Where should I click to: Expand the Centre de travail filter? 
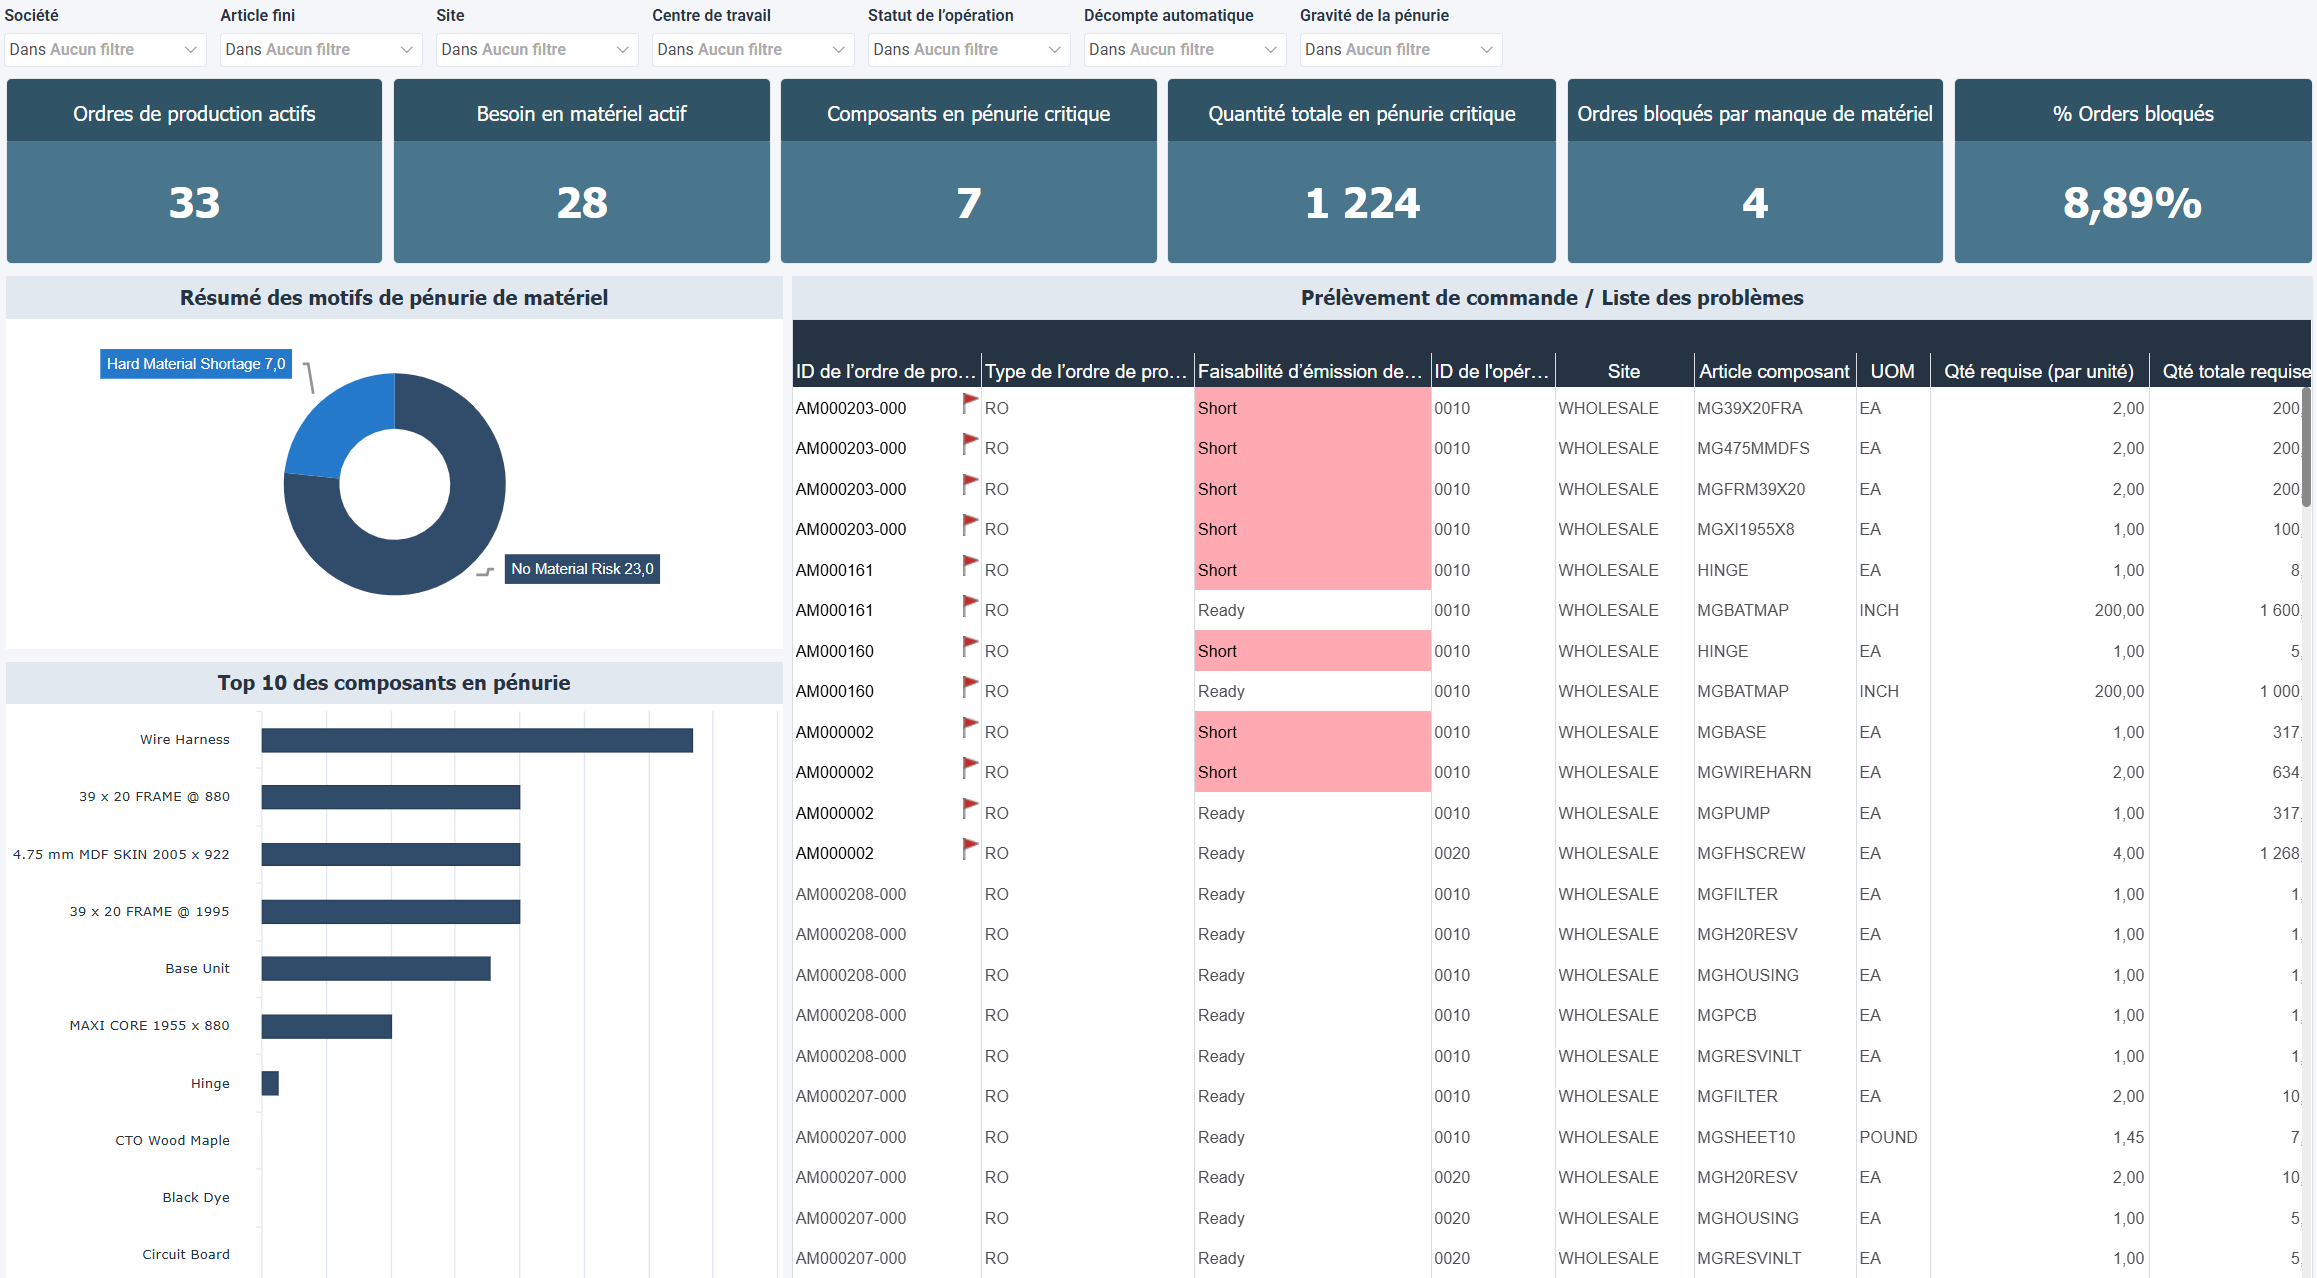click(752, 50)
